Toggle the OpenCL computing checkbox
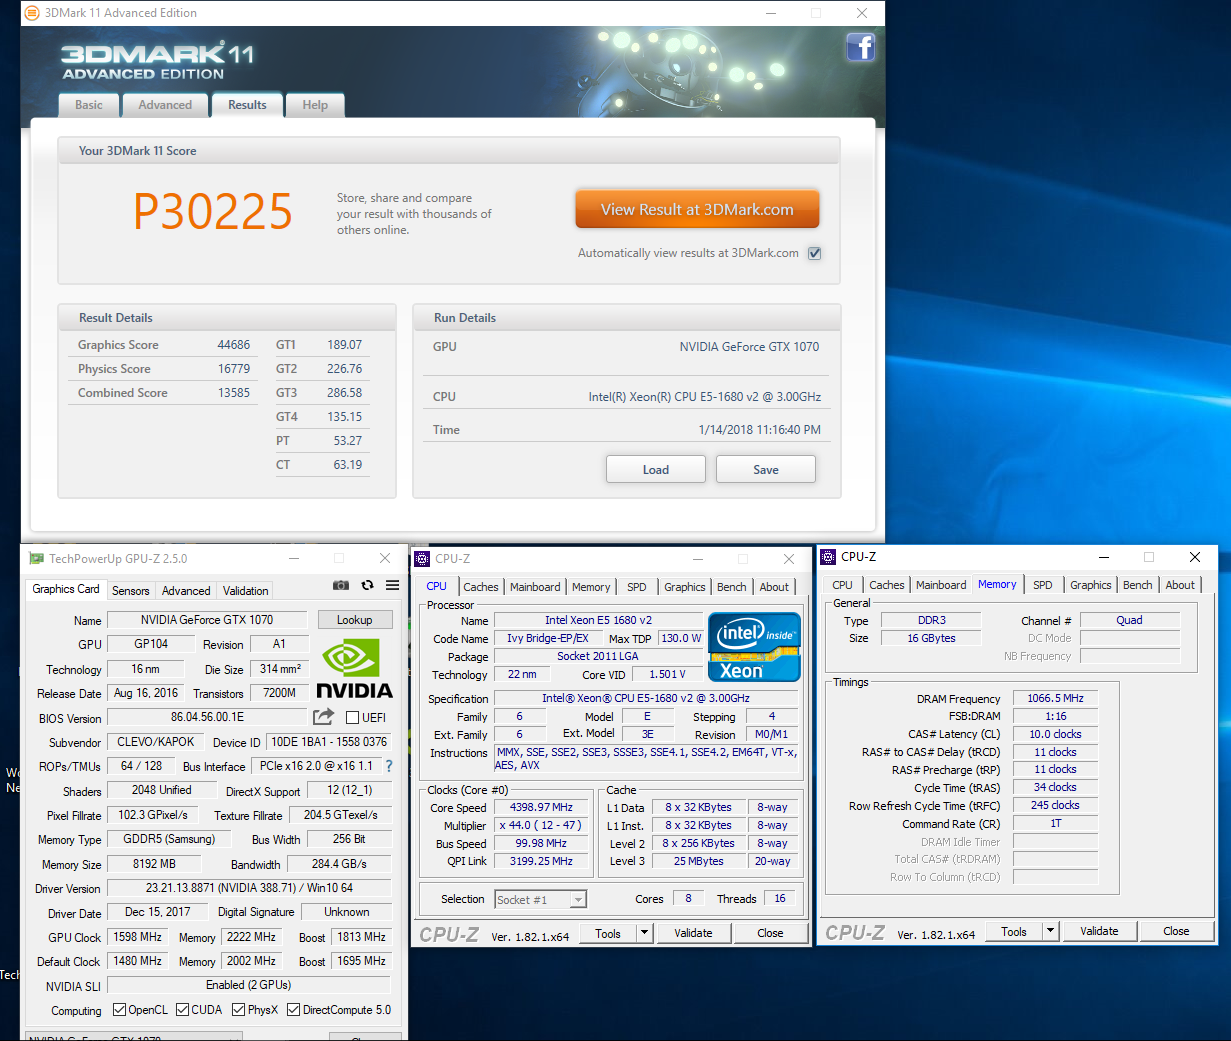1231x1041 pixels. coord(120,1010)
